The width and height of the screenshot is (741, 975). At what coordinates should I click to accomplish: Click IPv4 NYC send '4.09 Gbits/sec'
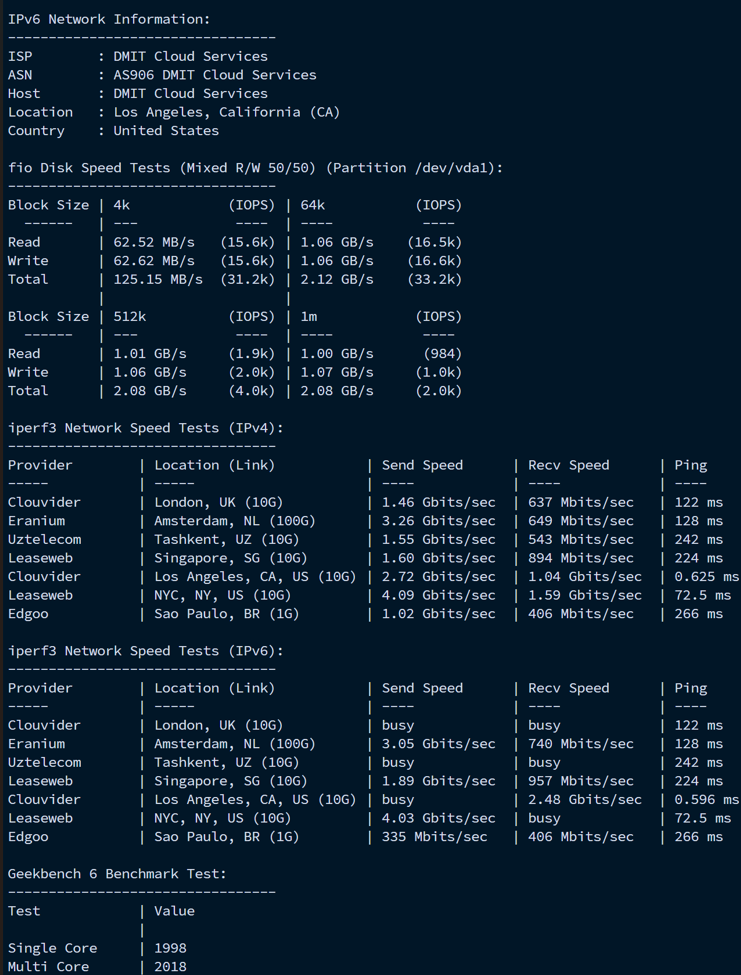439,596
